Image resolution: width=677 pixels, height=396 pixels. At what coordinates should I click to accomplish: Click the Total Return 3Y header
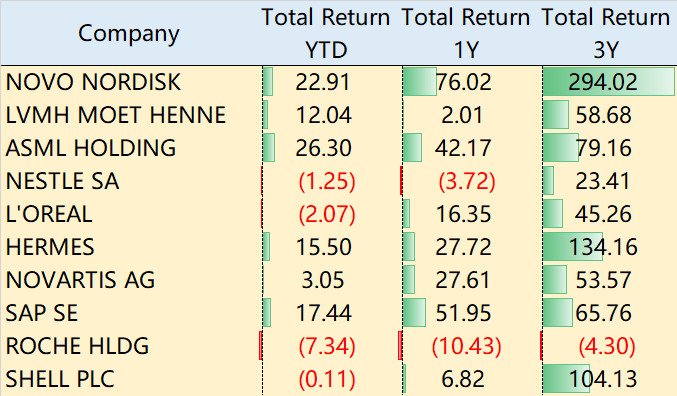click(606, 34)
